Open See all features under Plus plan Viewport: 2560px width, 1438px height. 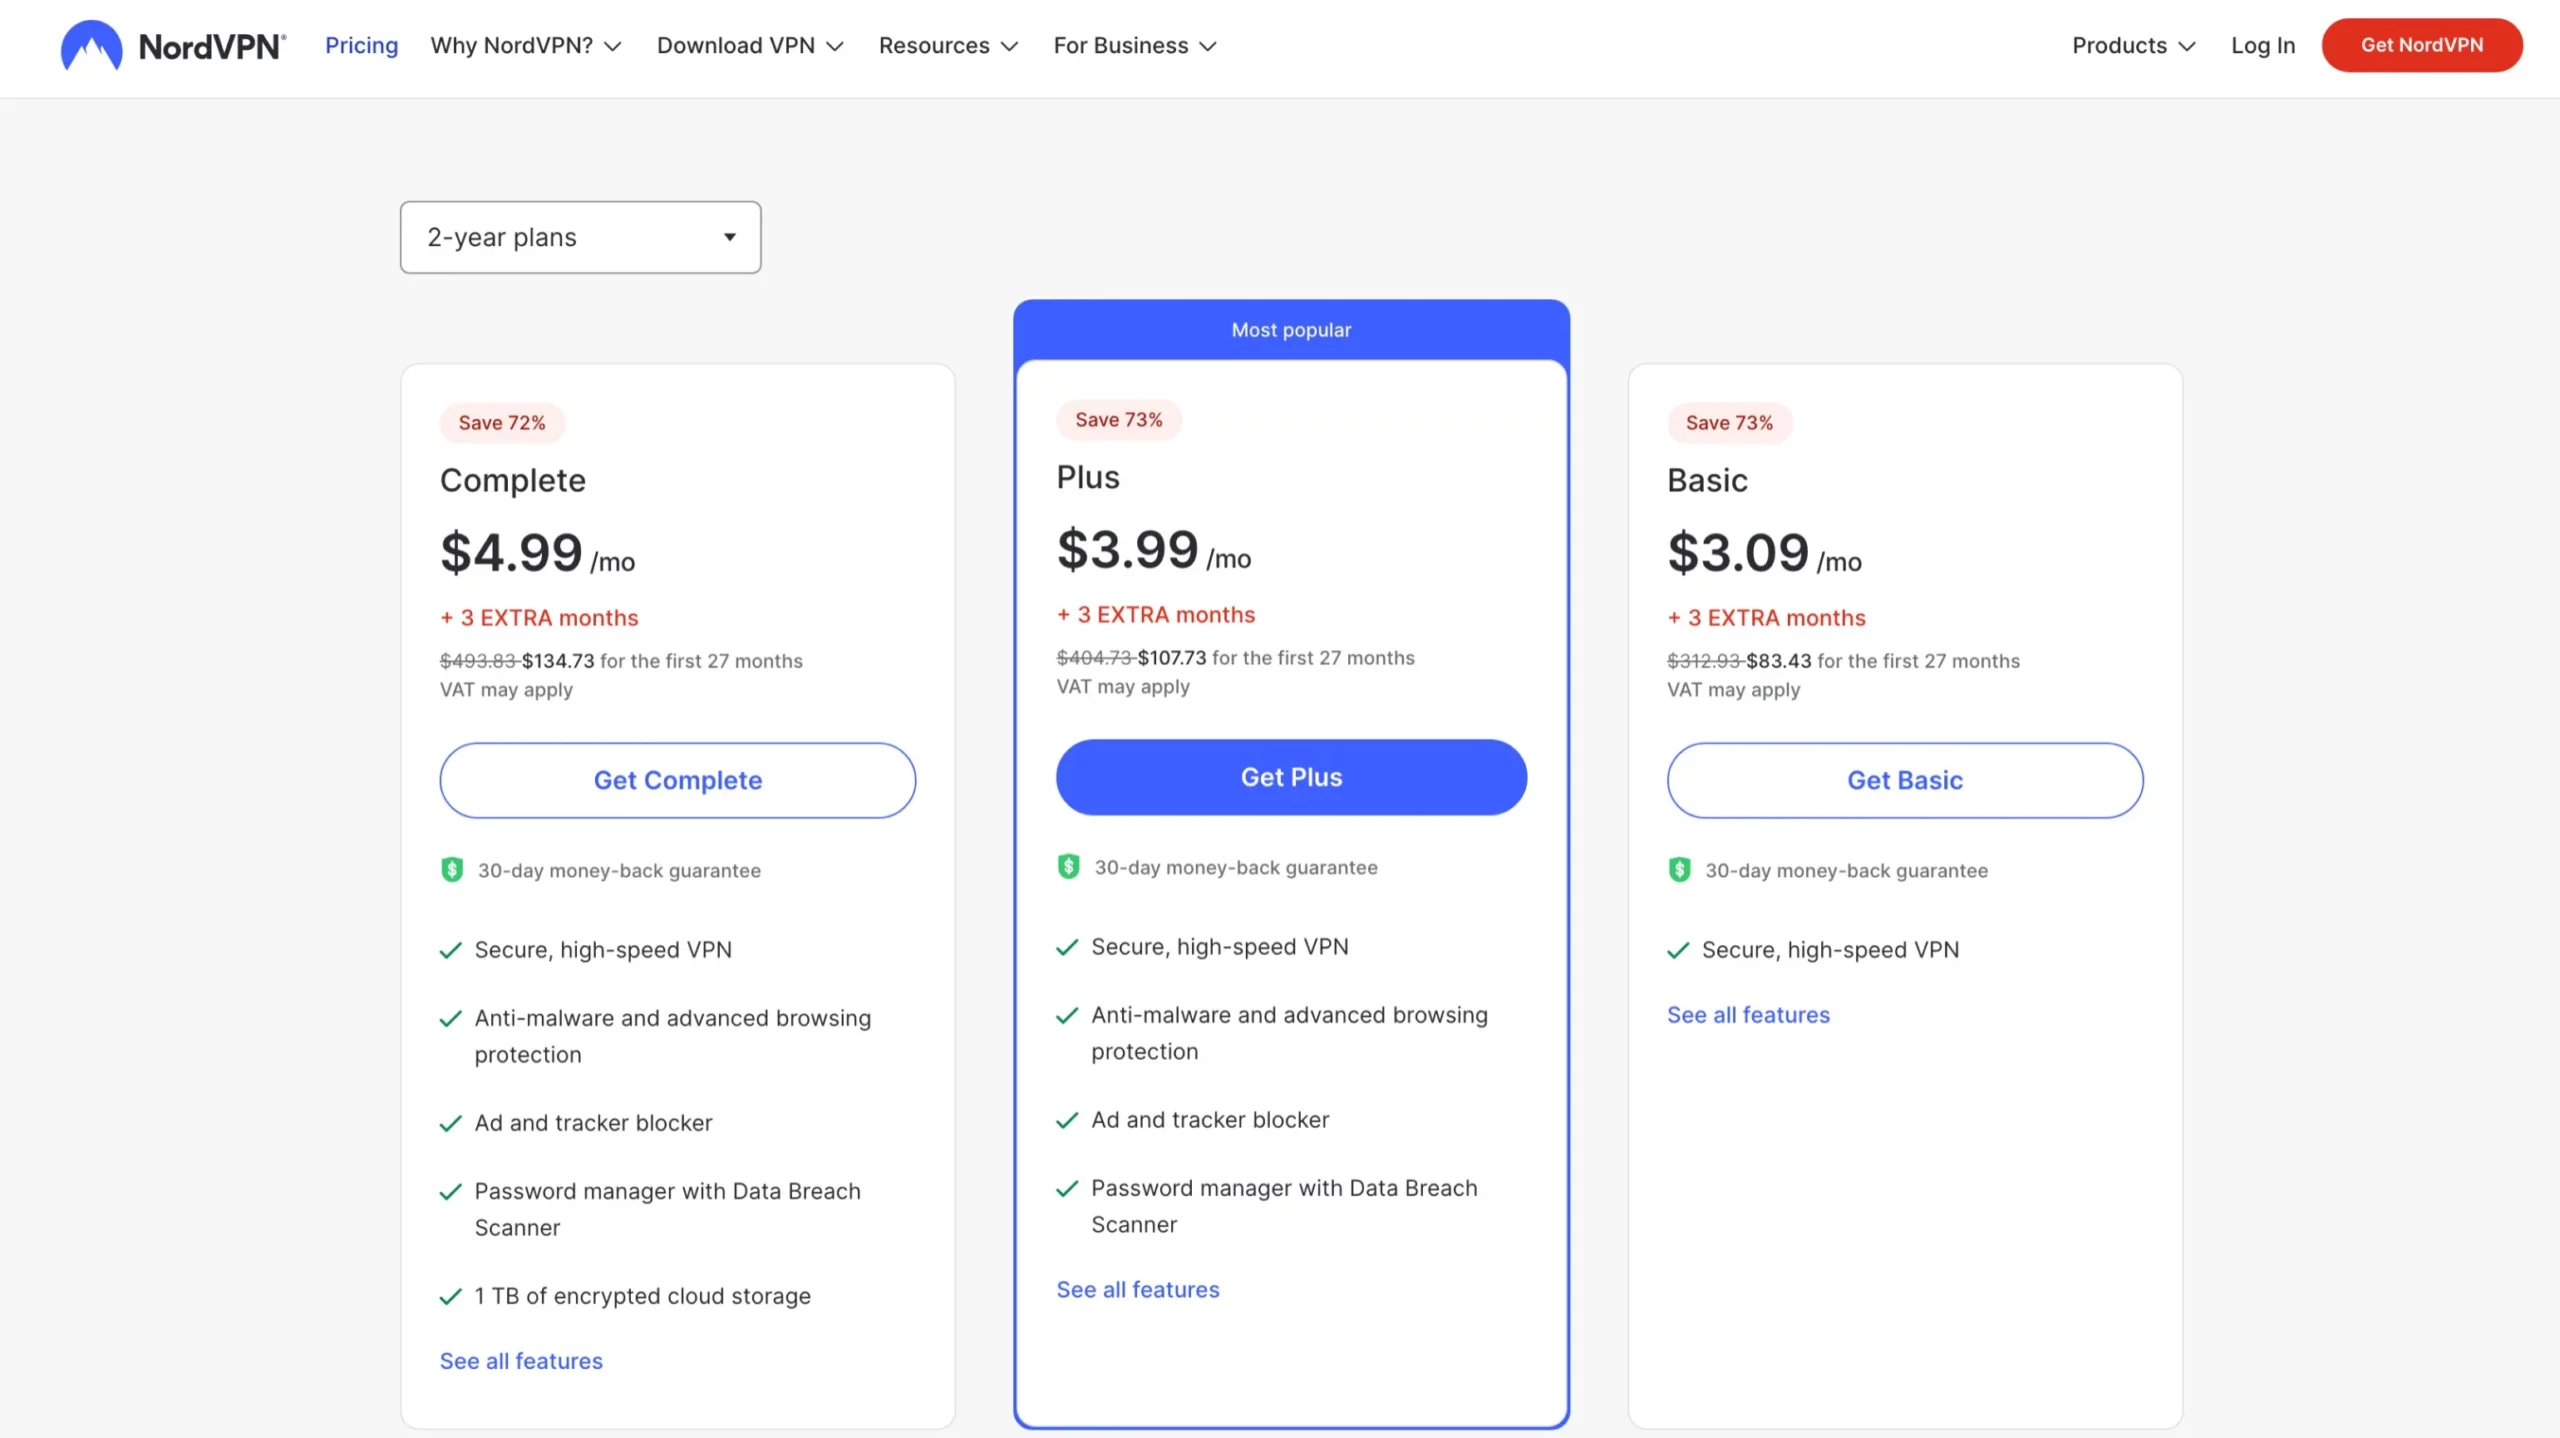1138,1290
